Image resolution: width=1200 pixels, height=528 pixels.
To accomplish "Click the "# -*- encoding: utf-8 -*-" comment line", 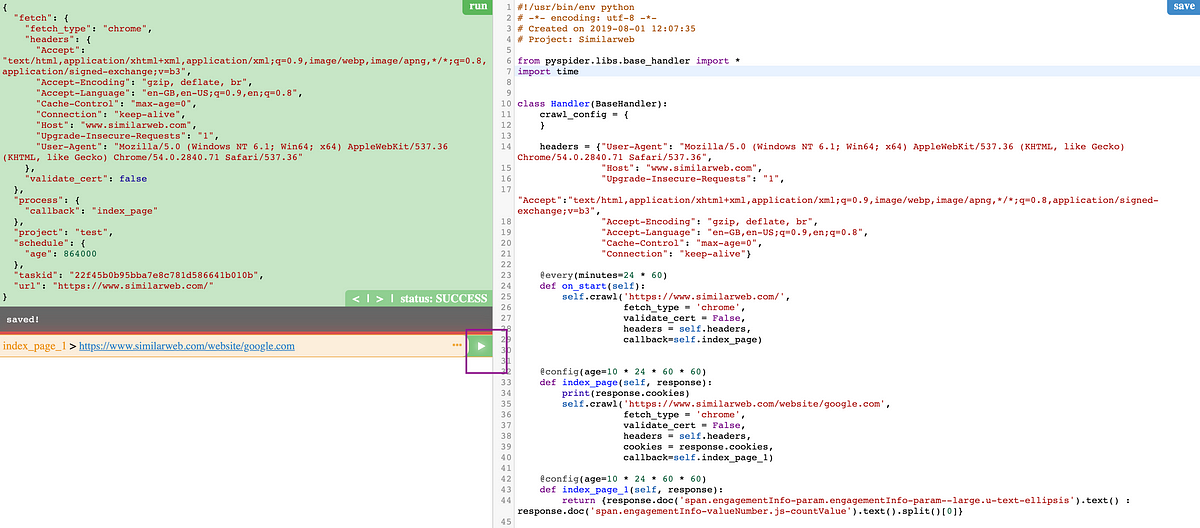I will (x=587, y=18).
